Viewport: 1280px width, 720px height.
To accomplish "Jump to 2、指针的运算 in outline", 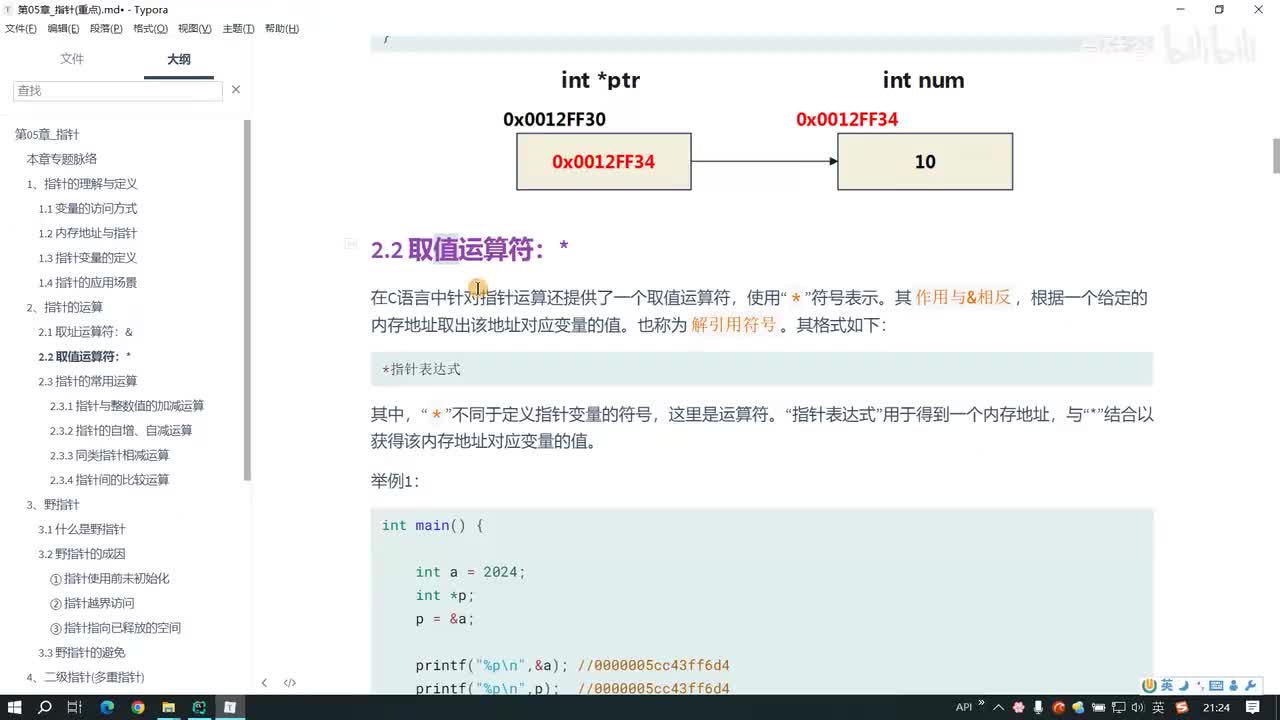I will point(65,307).
